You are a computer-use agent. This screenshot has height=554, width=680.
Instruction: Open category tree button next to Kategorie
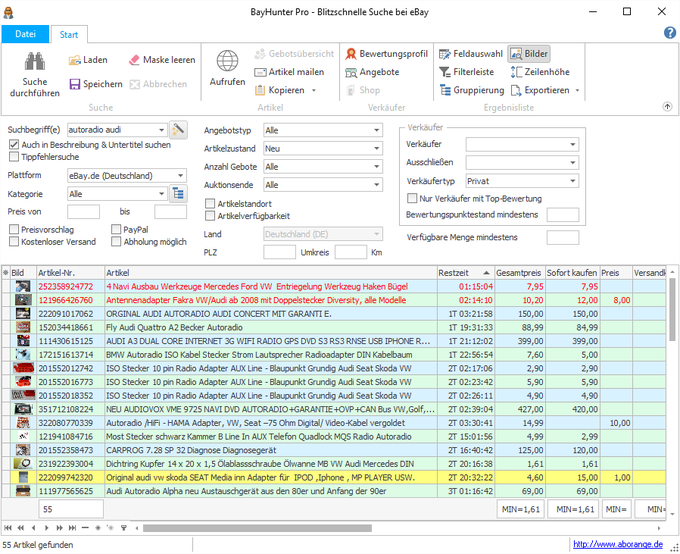coord(178,193)
